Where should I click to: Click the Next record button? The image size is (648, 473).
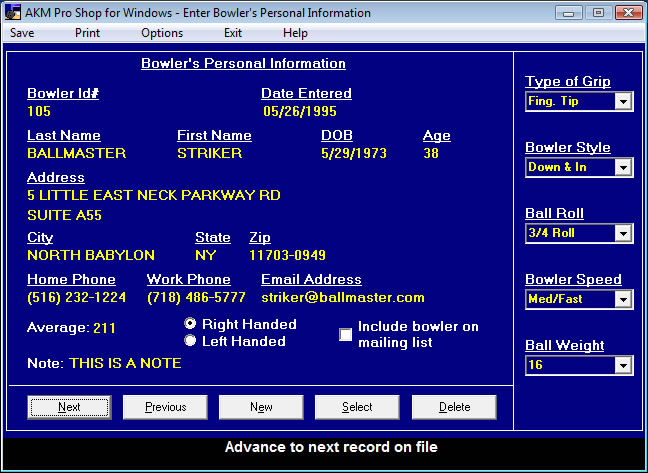(x=69, y=407)
